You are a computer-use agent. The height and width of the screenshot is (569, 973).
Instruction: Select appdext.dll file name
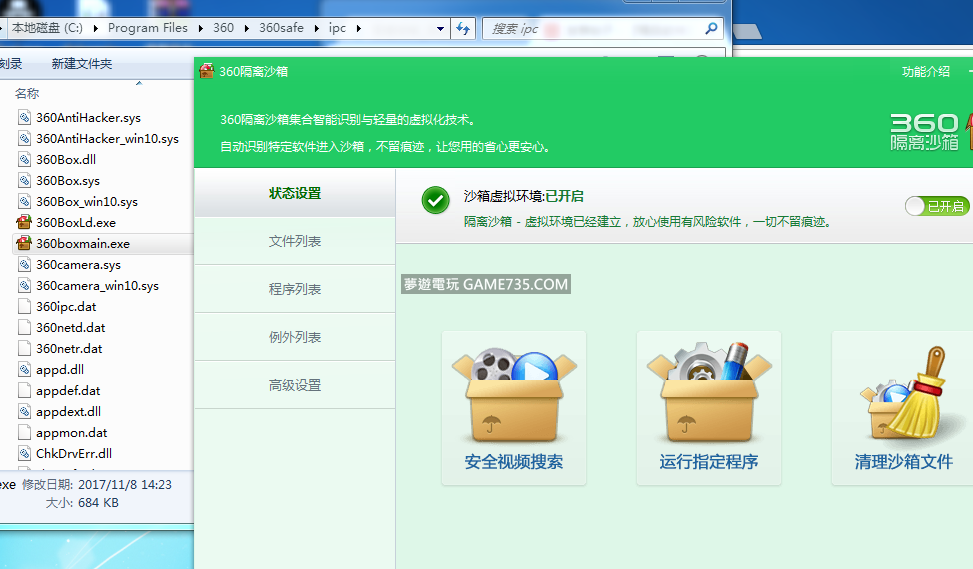(68, 411)
